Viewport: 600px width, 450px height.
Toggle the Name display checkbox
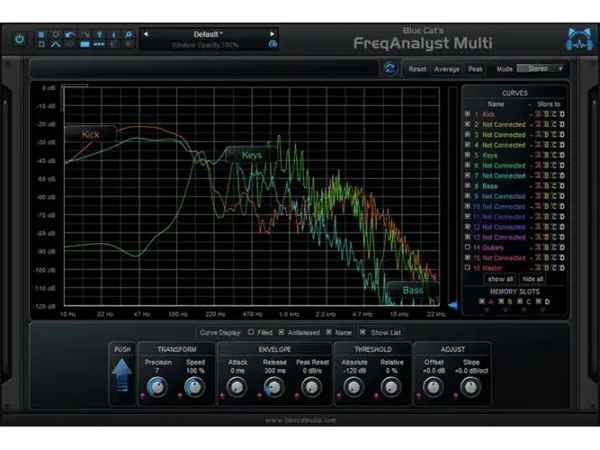point(329,332)
